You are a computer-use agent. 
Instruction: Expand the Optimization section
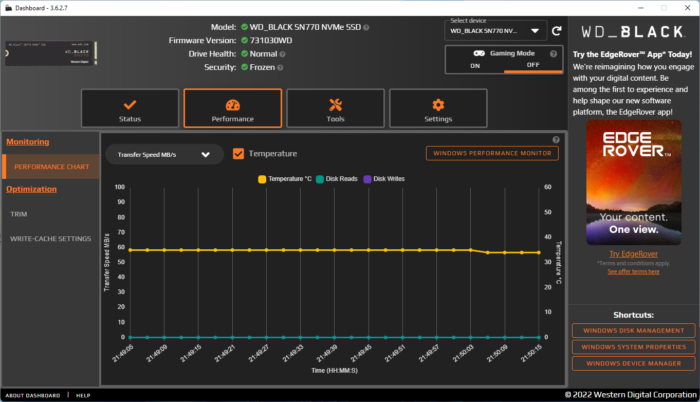pyautogui.click(x=31, y=189)
